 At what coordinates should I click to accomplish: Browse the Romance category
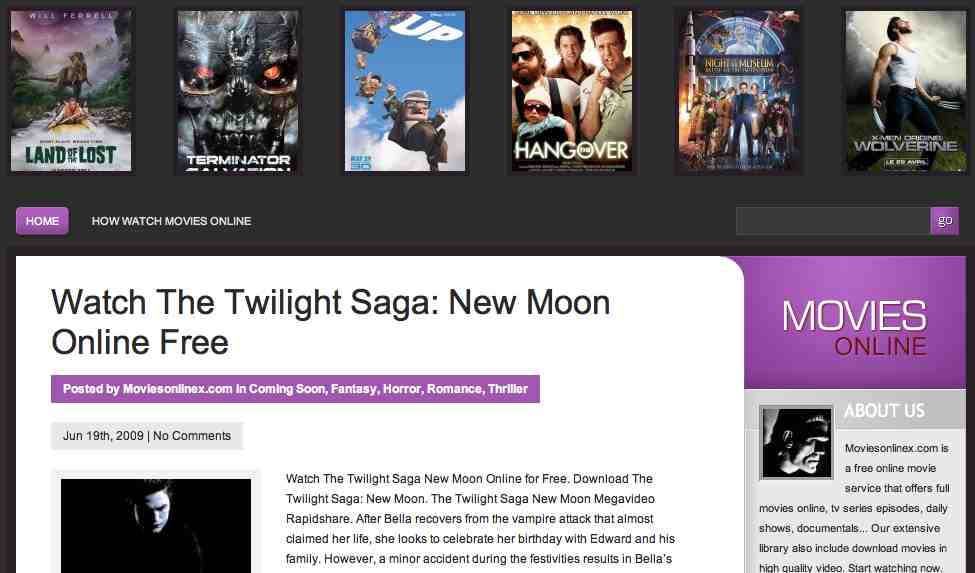click(455, 389)
